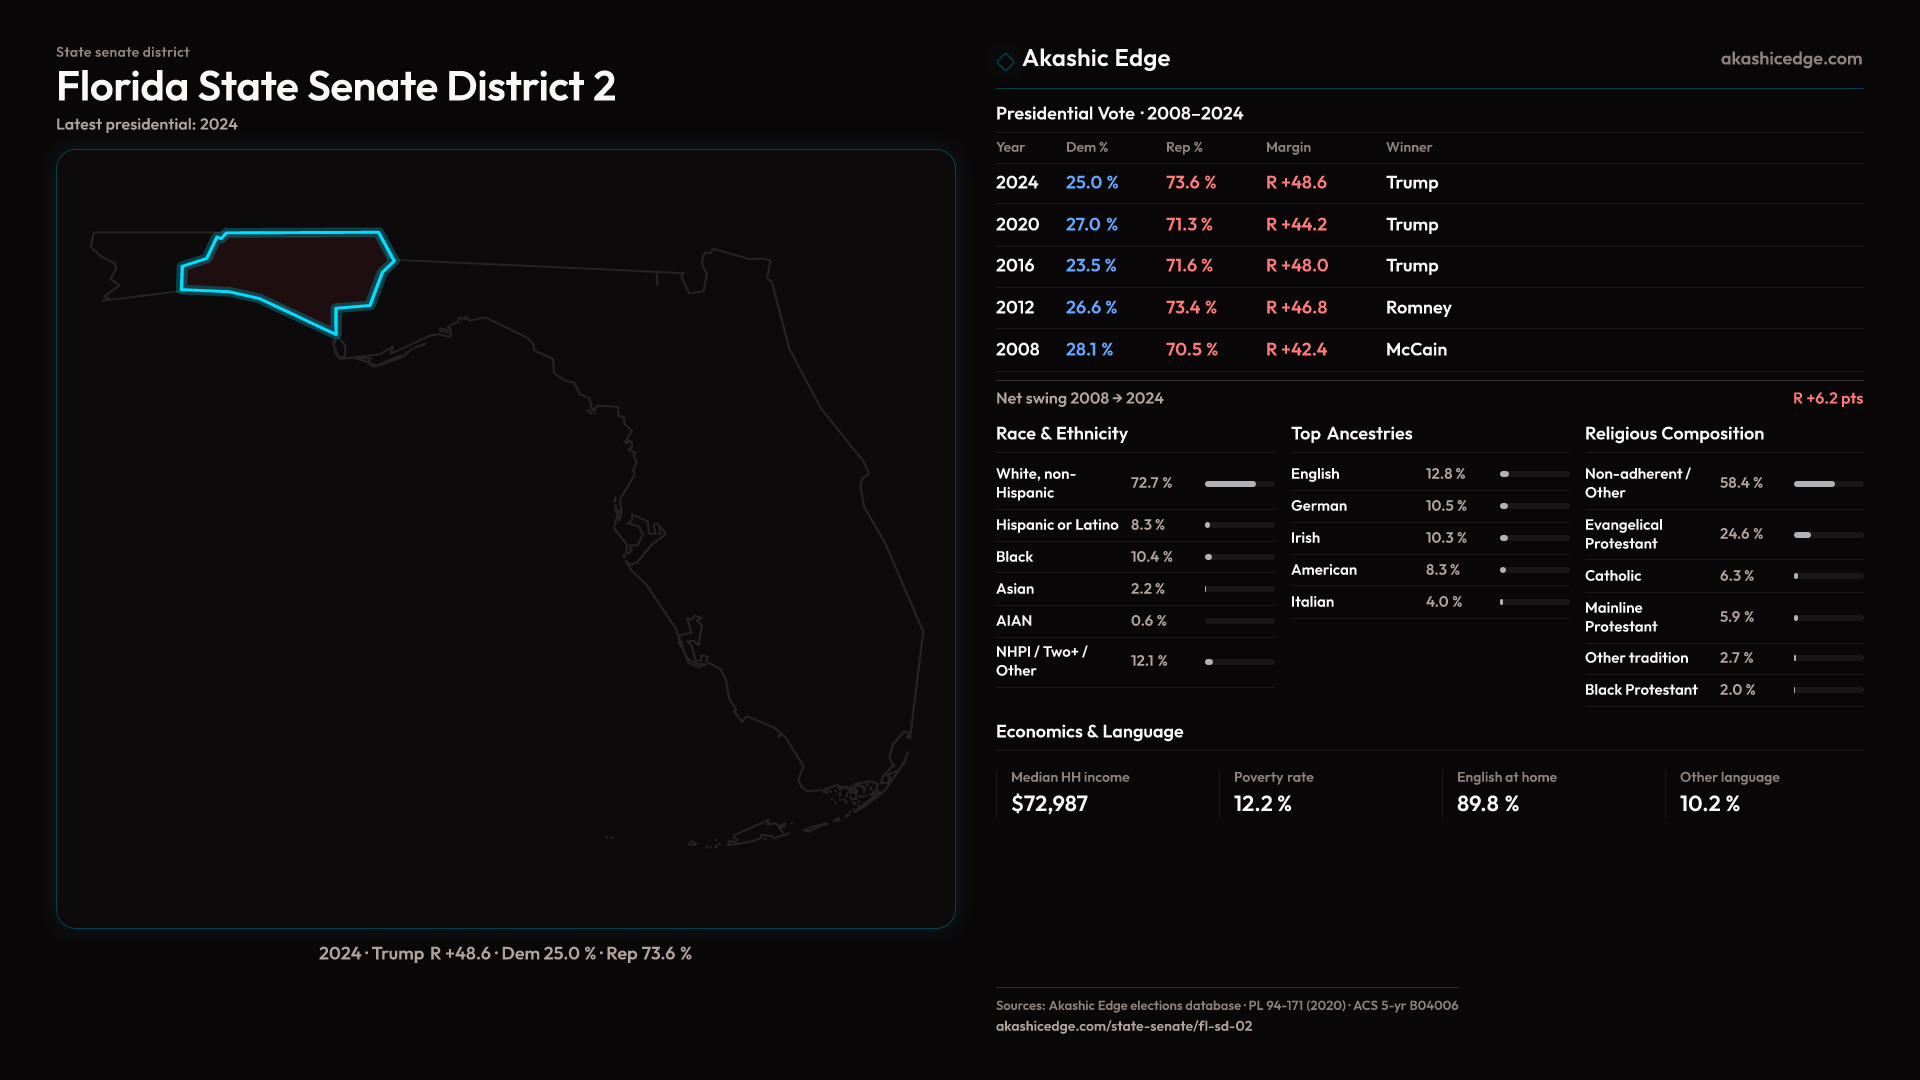Click the 2012 Romney result row
Screen dimensions: 1920x1080
[1428, 308]
